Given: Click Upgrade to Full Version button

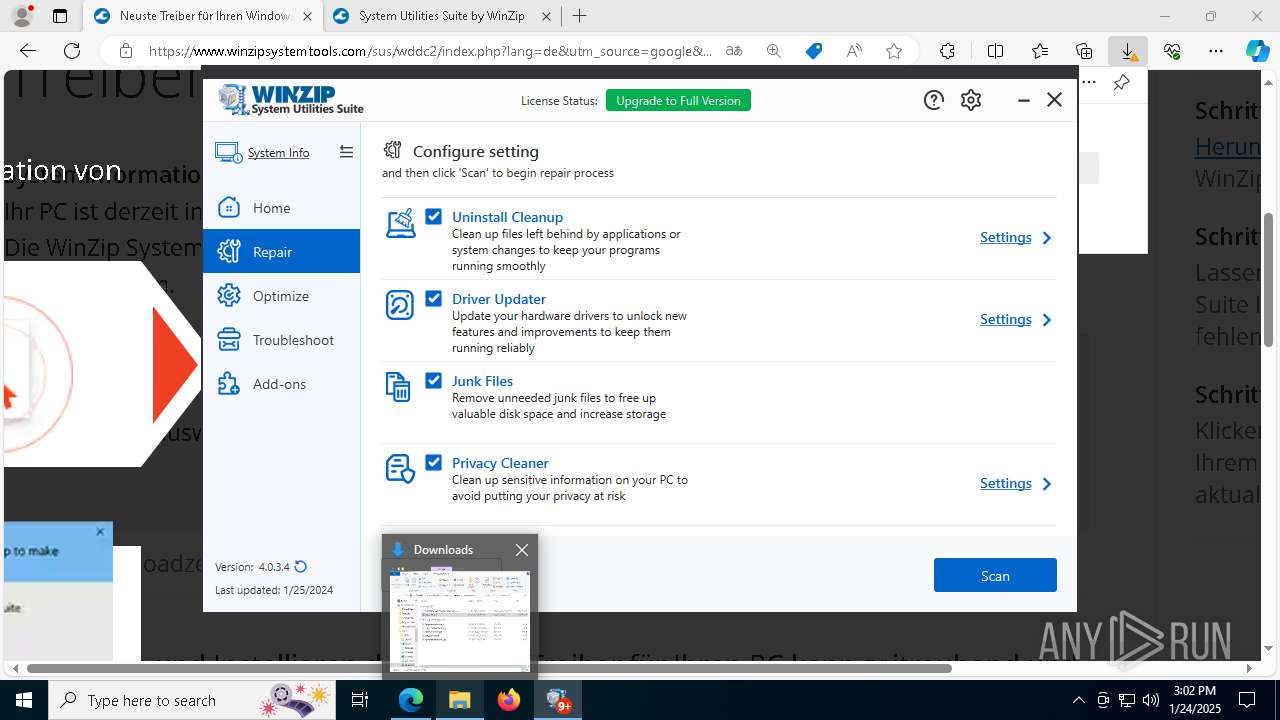Looking at the screenshot, I should [678, 100].
